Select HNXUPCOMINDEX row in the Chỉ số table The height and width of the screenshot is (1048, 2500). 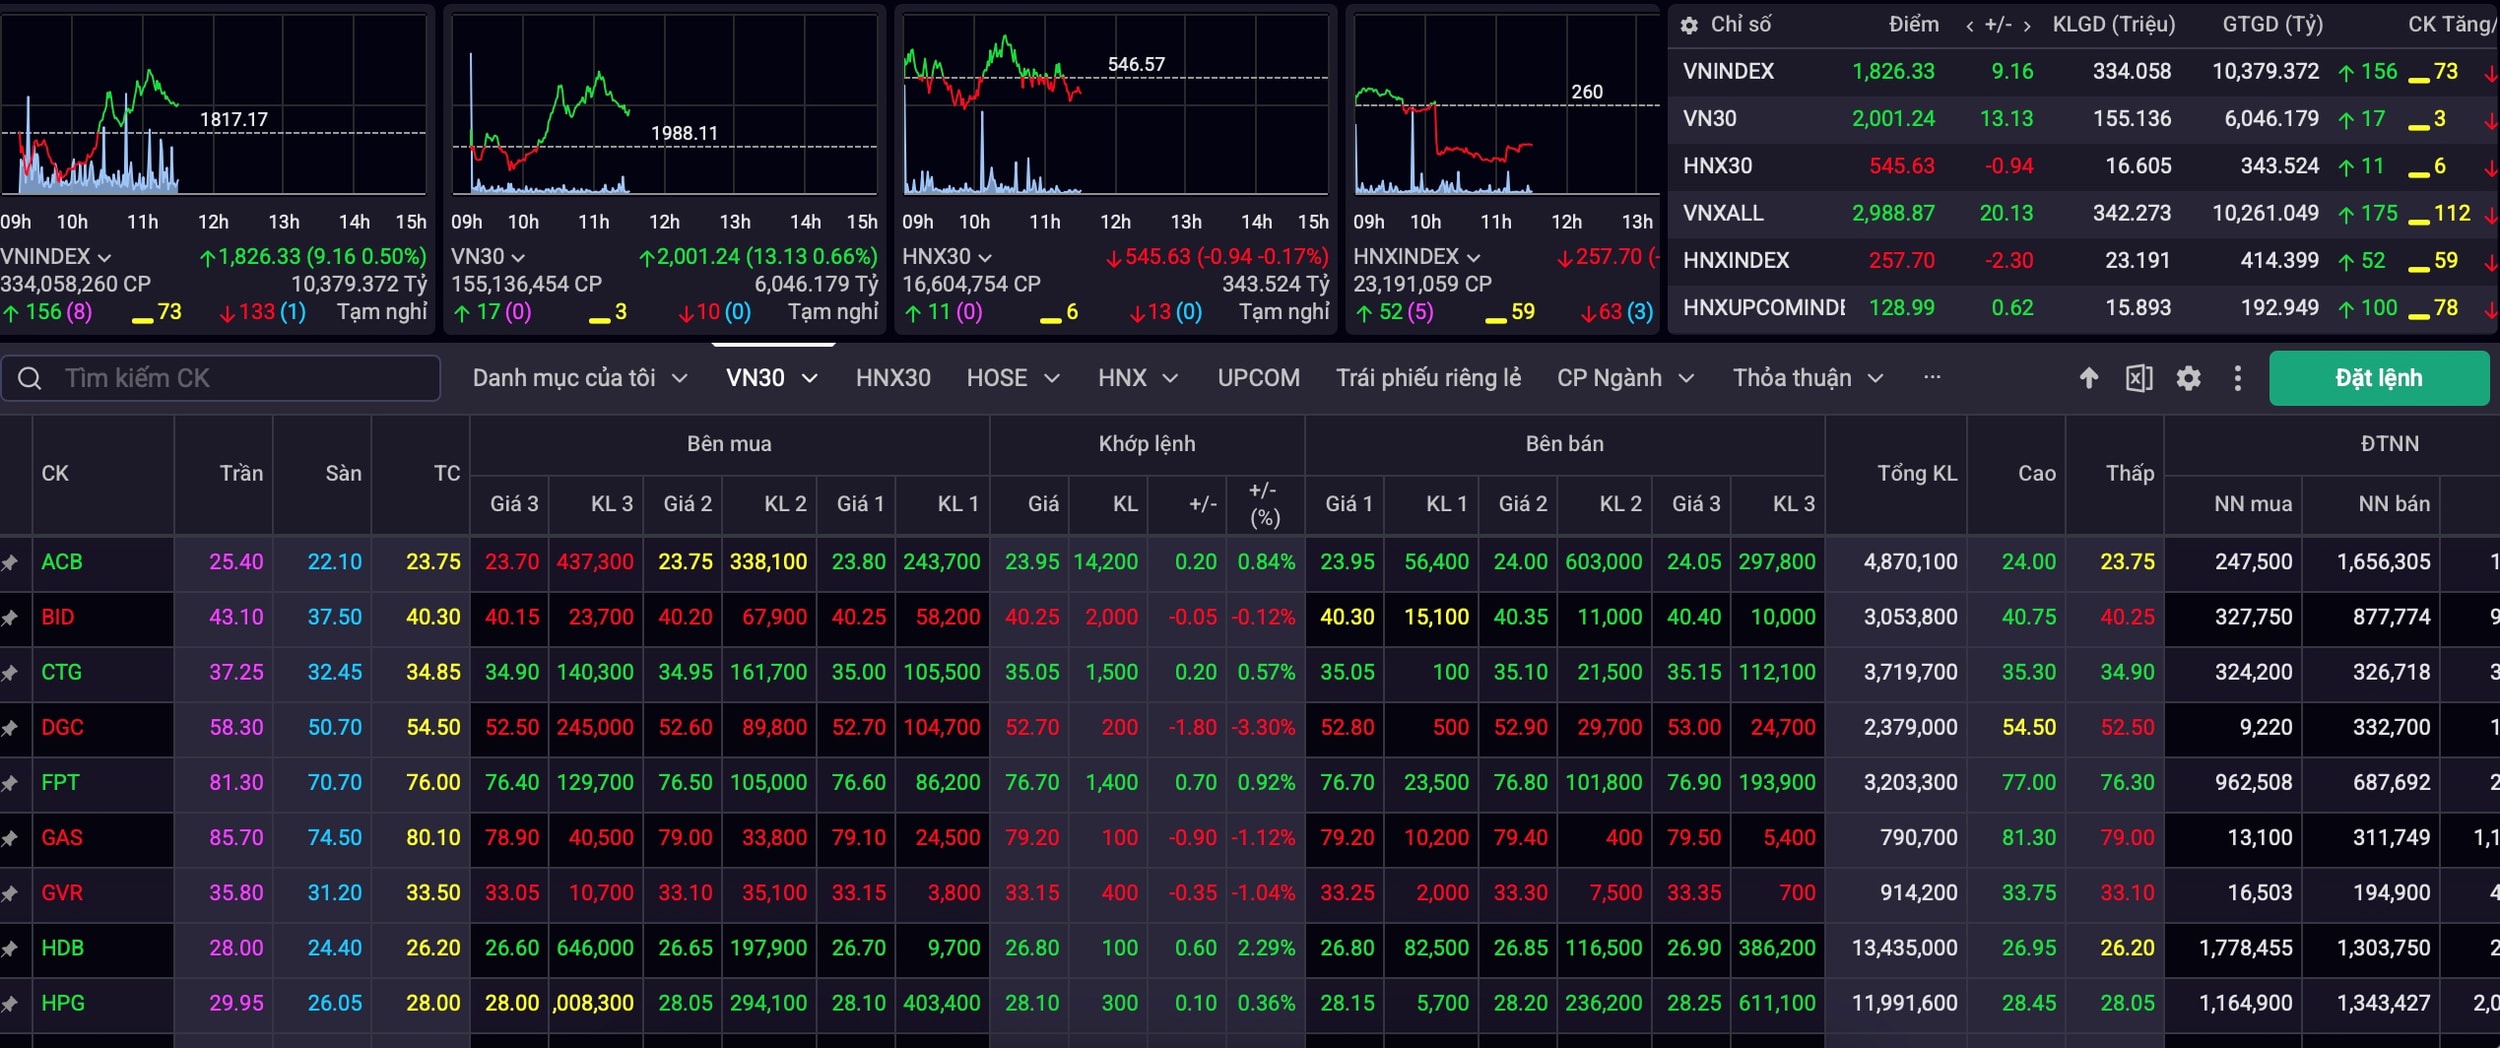coord(2084,307)
